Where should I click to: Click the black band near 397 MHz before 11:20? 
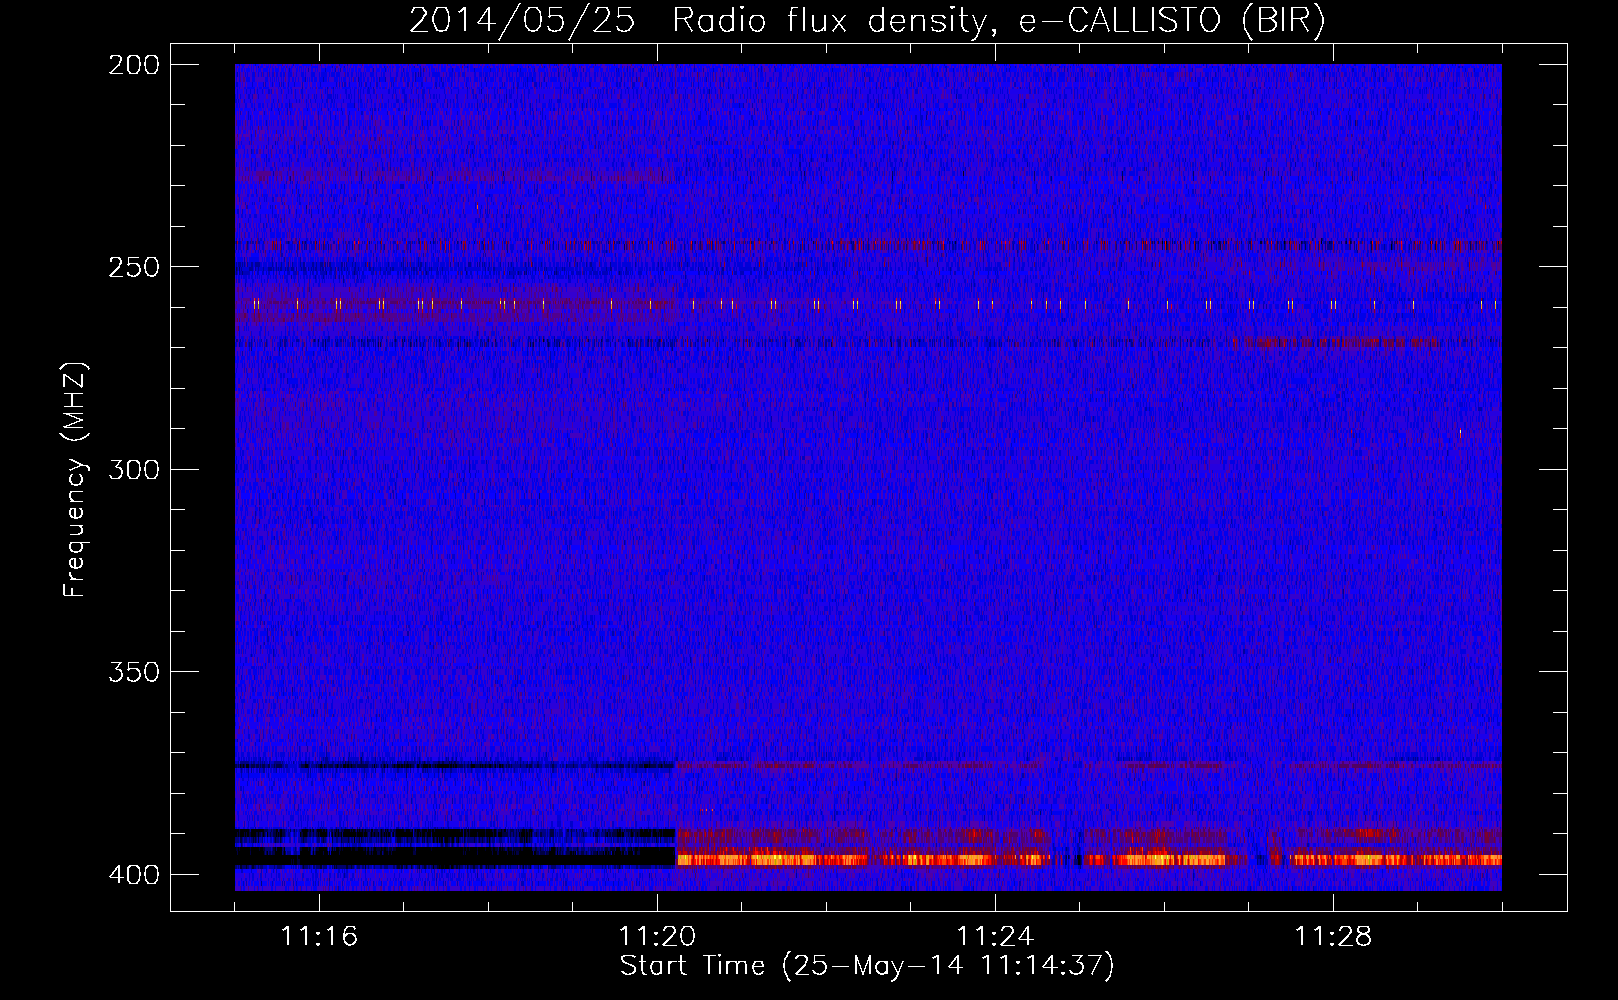[455, 857]
